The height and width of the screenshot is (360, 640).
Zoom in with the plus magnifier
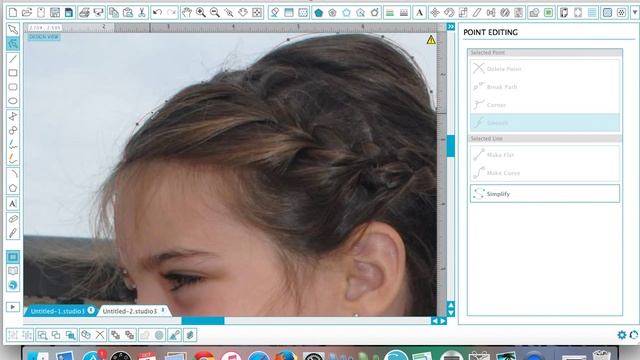click(200, 13)
